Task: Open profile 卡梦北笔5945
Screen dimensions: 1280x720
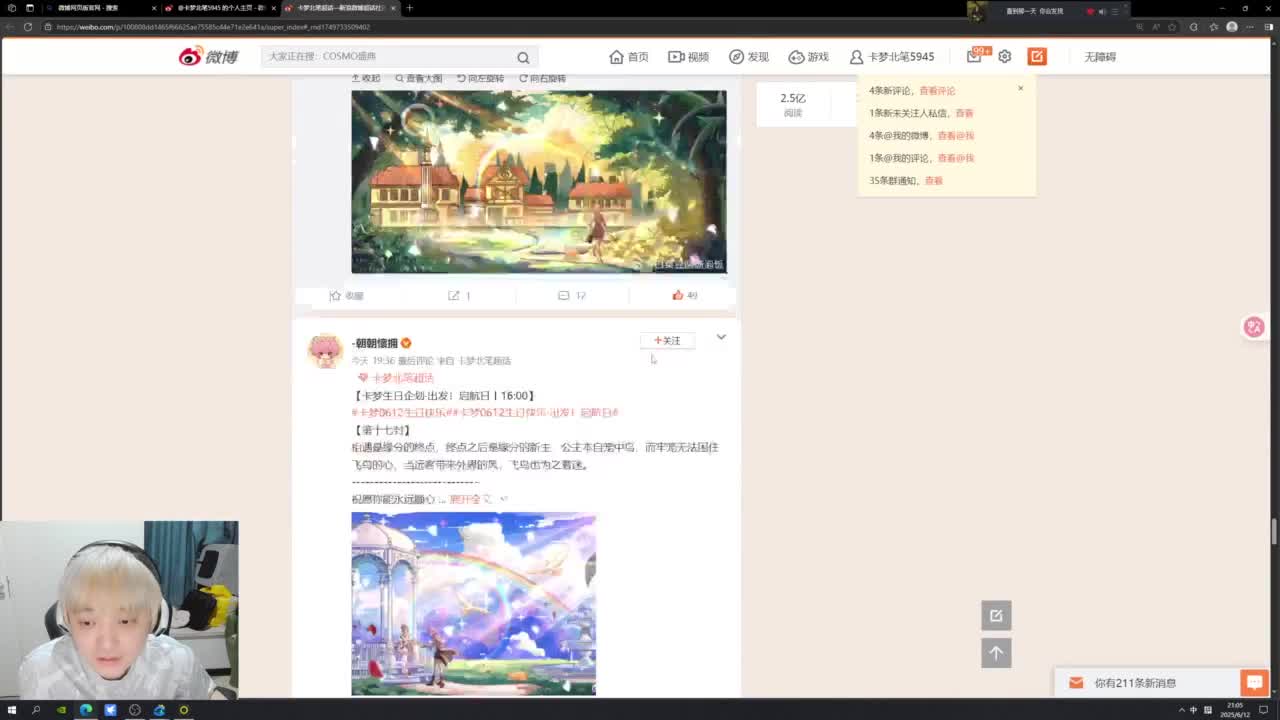Action: coord(892,57)
